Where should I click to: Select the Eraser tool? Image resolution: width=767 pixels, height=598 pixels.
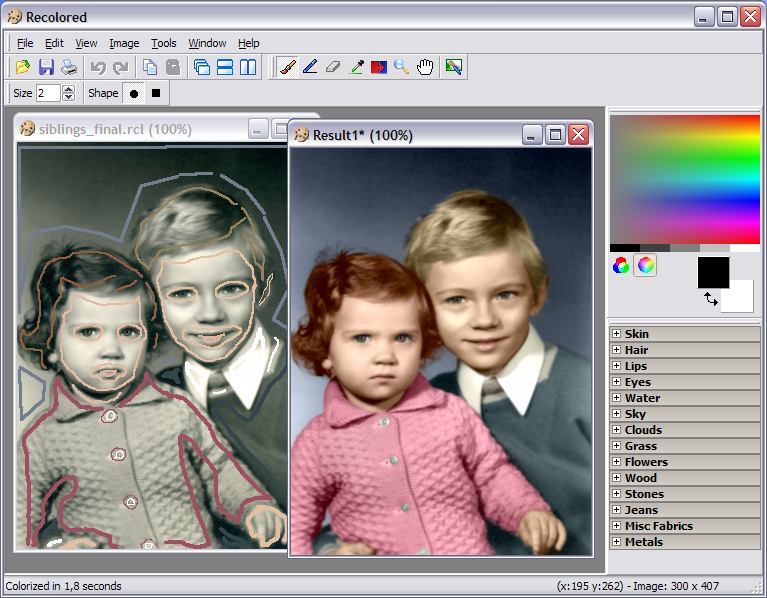pyautogui.click(x=333, y=67)
